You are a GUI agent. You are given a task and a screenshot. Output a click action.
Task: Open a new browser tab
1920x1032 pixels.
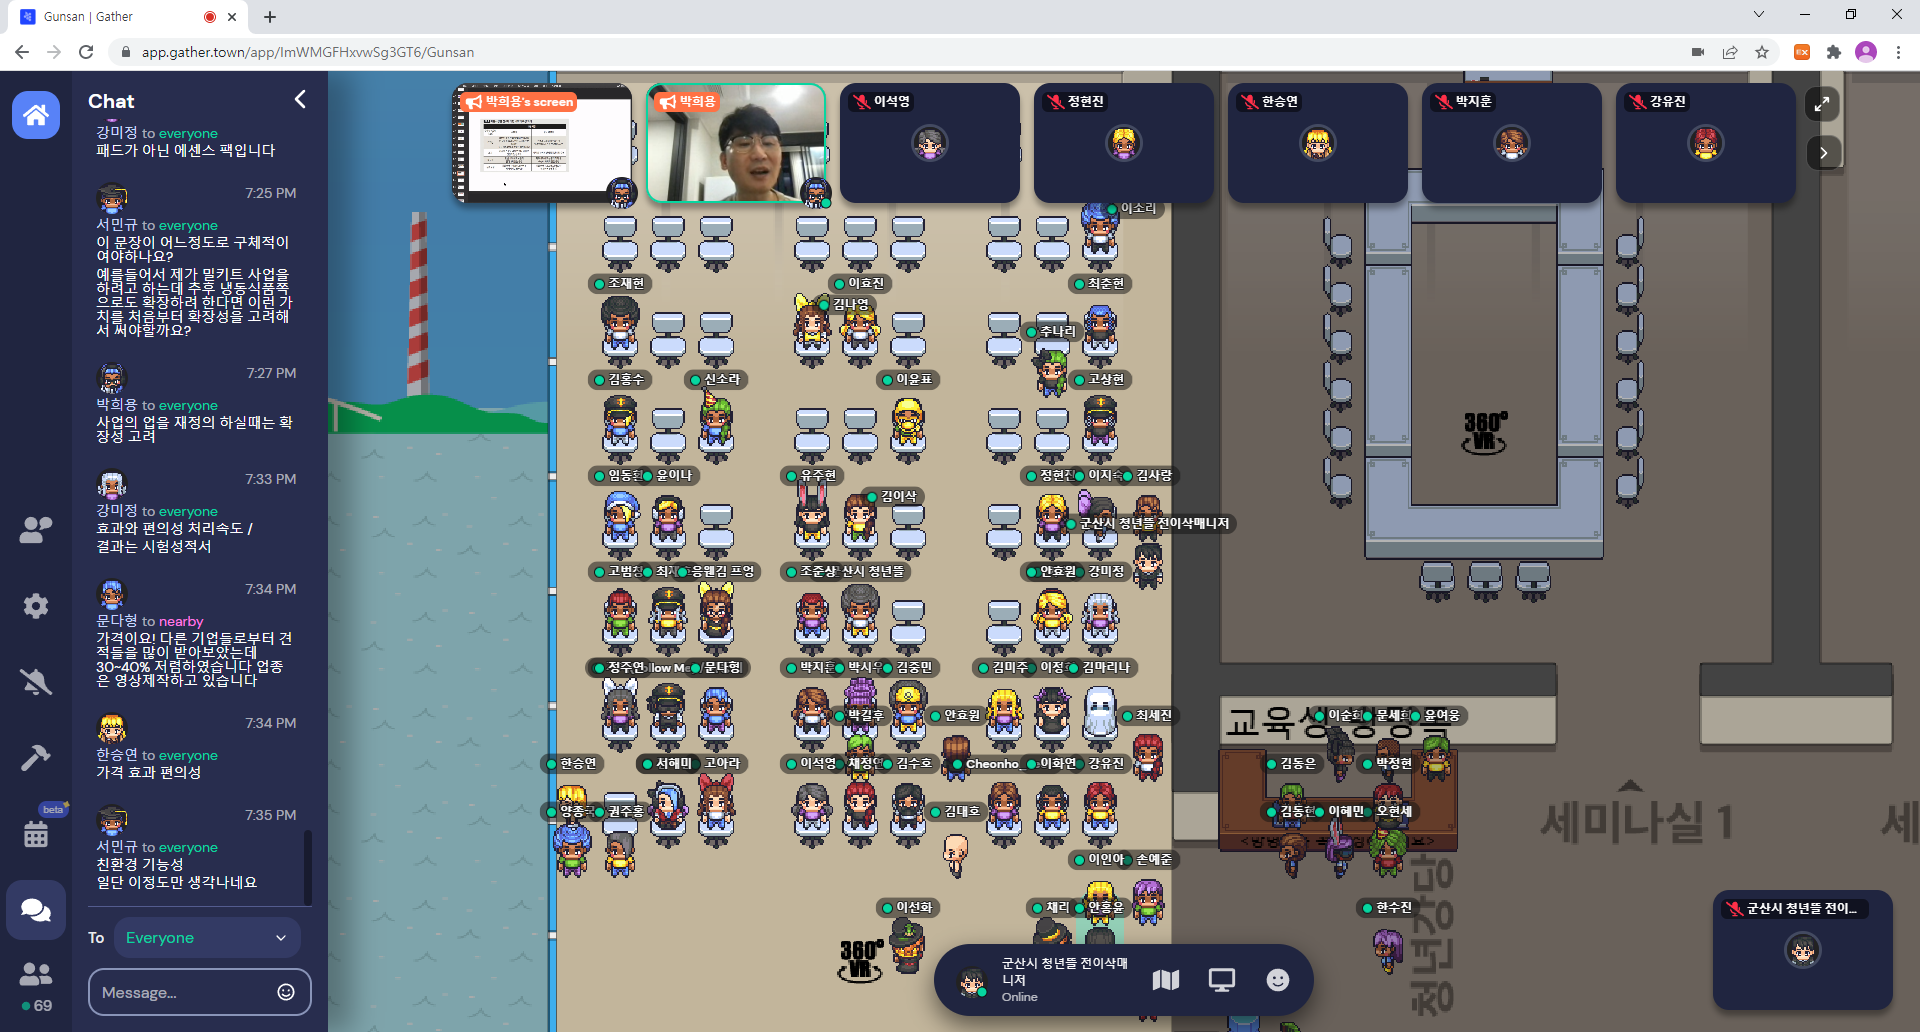(270, 17)
